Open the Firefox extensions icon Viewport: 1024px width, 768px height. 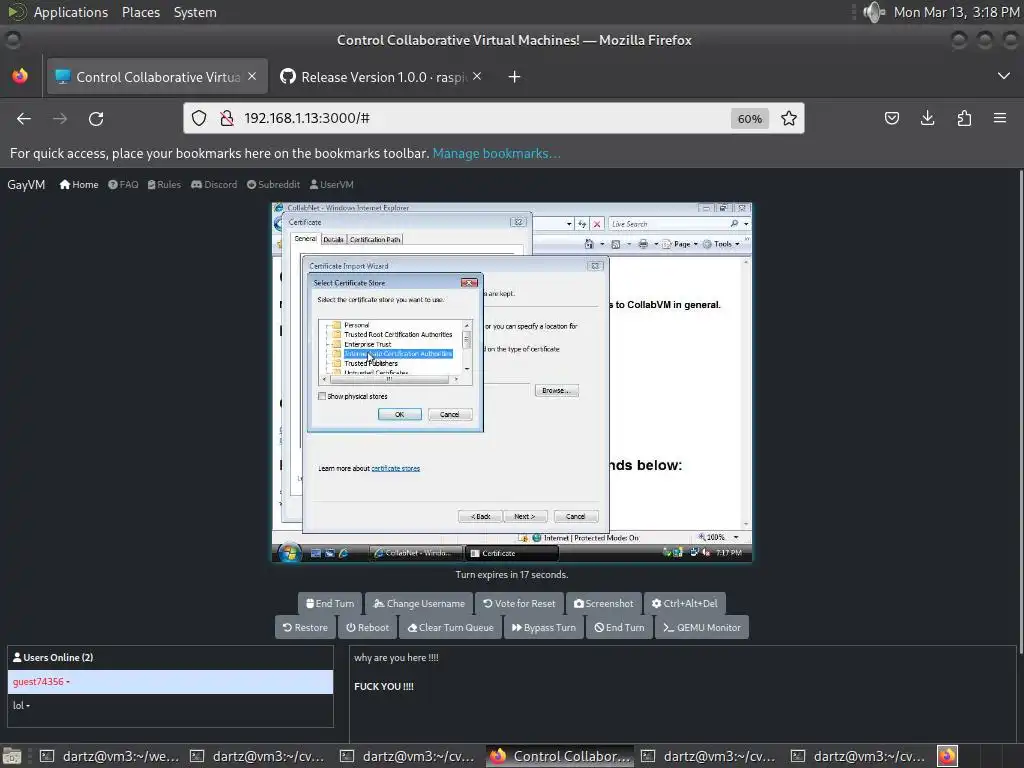964,118
